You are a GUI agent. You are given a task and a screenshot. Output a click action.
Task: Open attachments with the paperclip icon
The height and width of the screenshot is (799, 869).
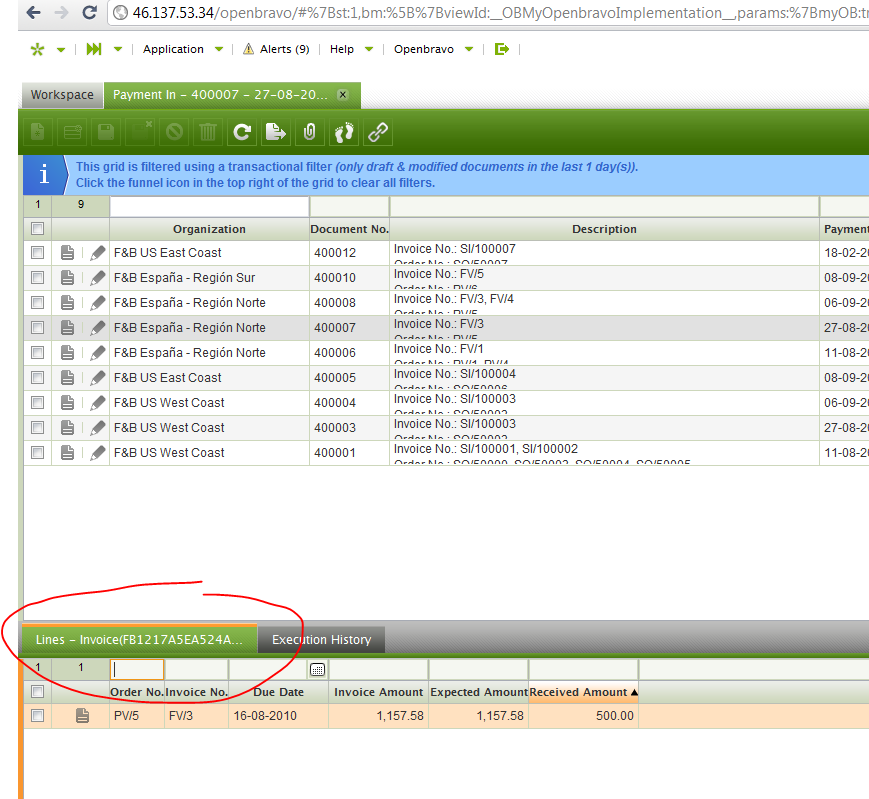click(309, 131)
